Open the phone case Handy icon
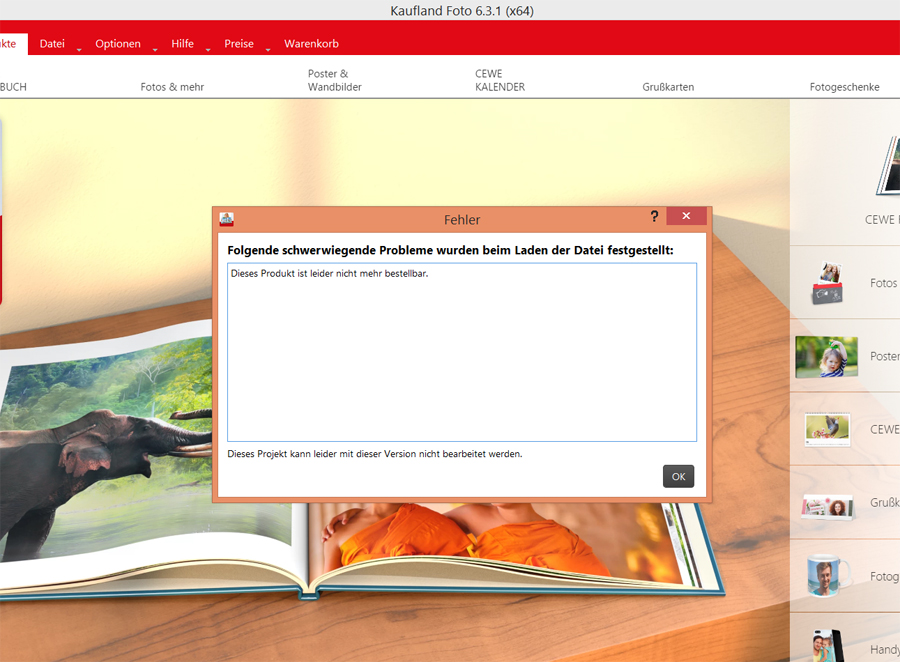The image size is (900, 662). coord(828,646)
